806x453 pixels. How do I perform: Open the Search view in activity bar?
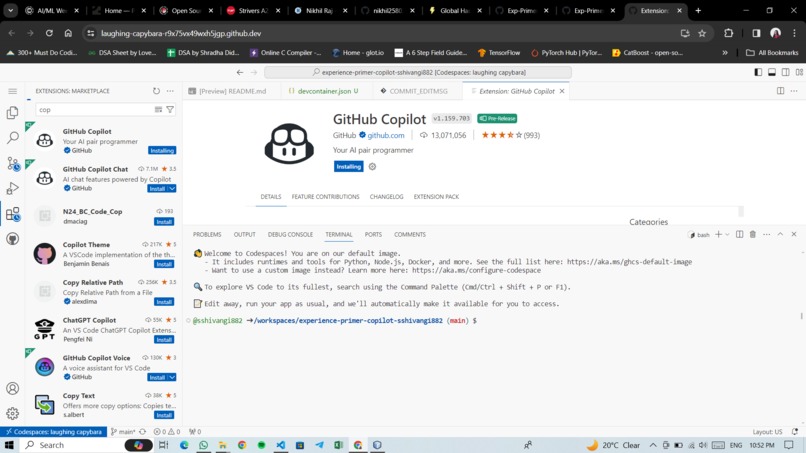[x=13, y=137]
